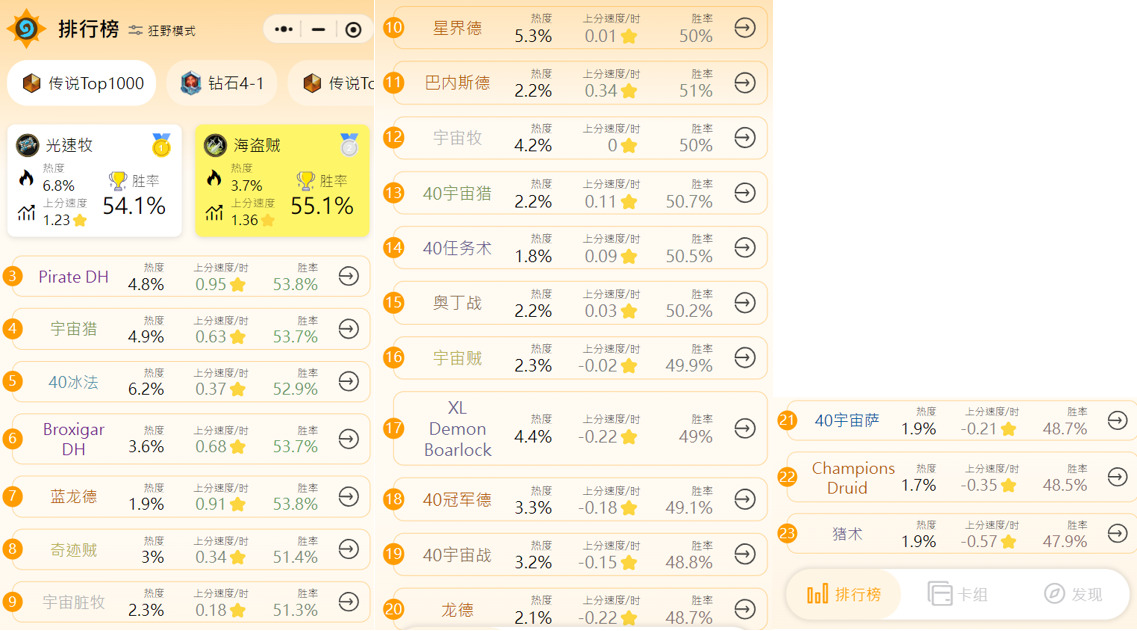
Task: Click arrow icon for Broxigar DH
Action: point(348,439)
